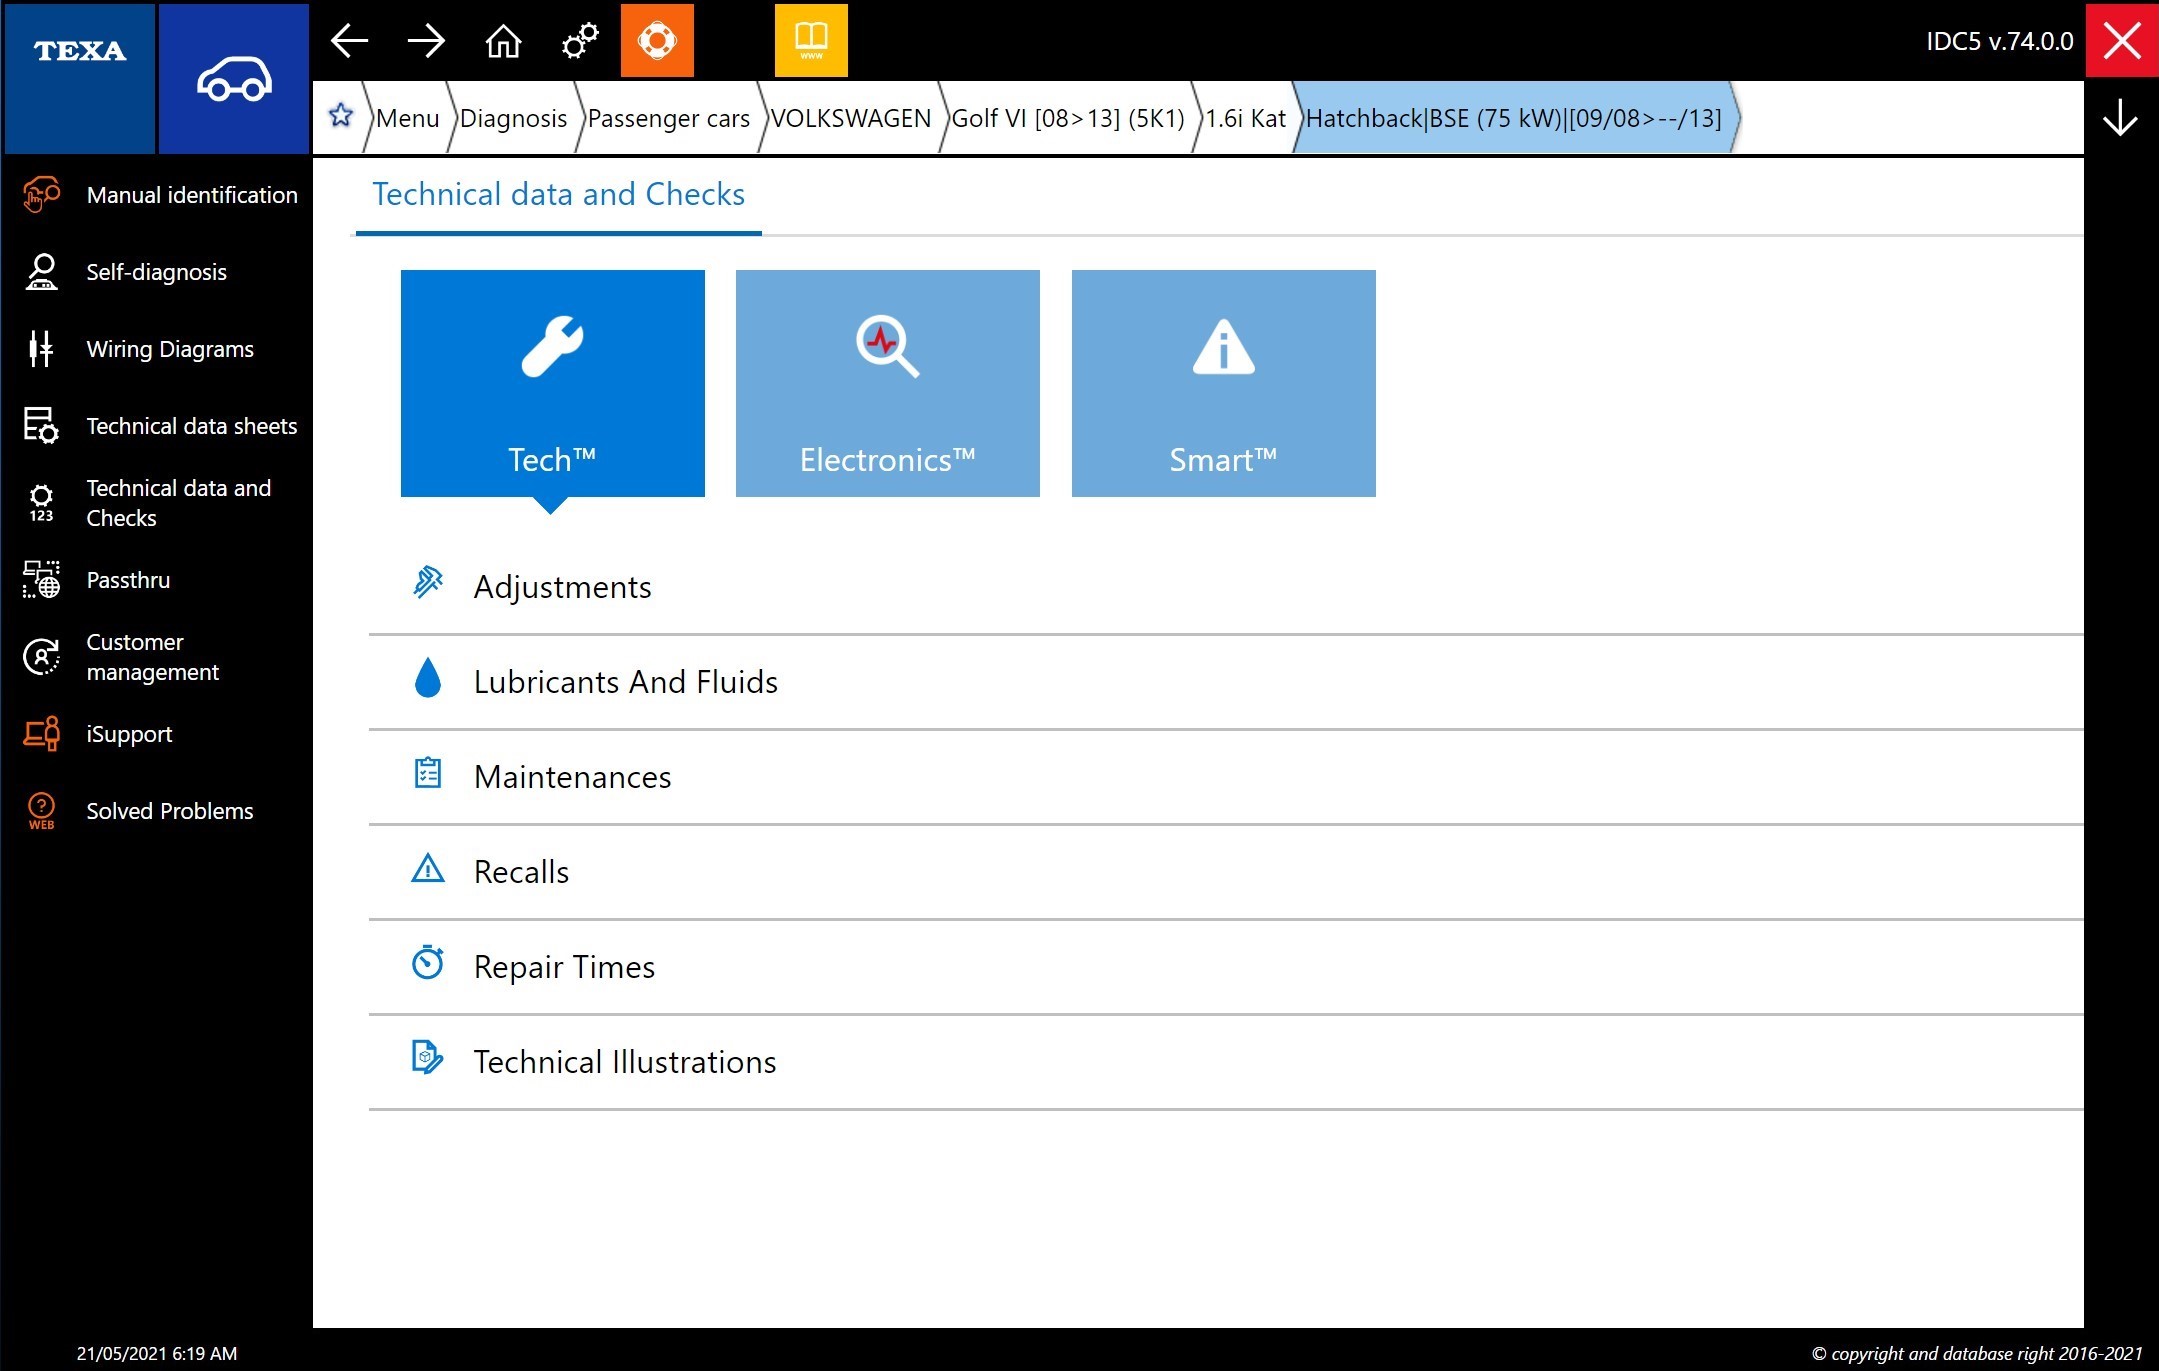Open the settings gears icon
Image resolution: width=2159 pixels, height=1371 pixels.
[x=580, y=41]
